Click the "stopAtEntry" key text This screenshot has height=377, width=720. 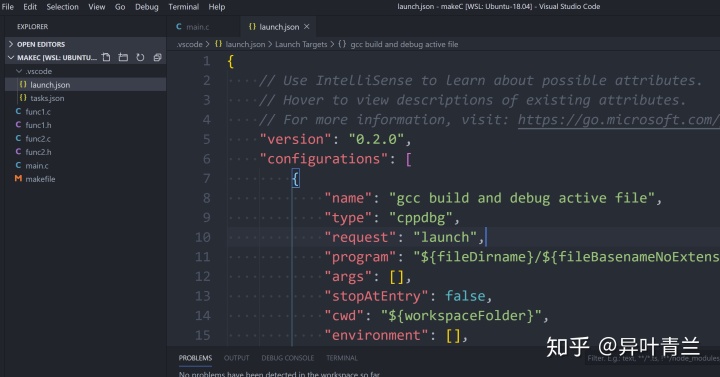coord(377,296)
